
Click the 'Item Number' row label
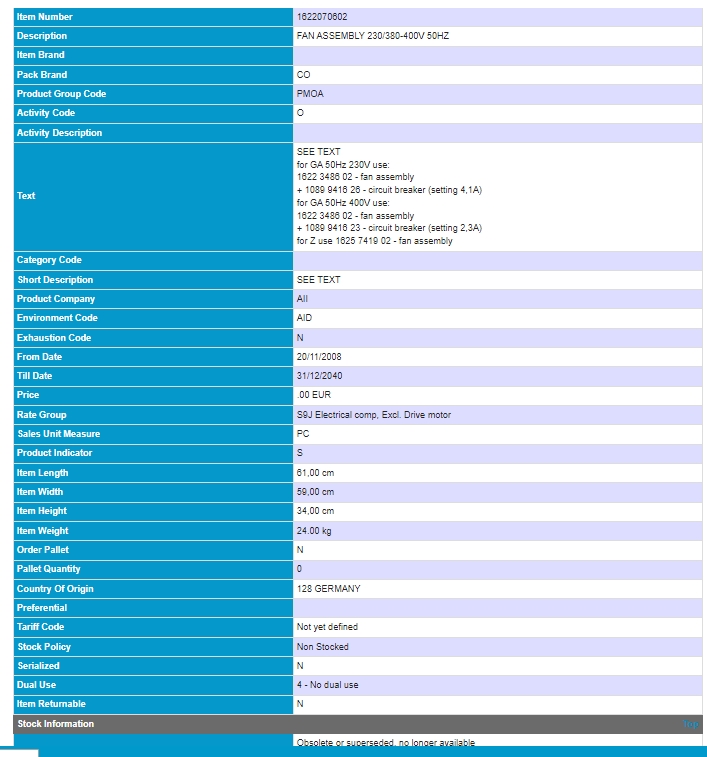(44, 17)
